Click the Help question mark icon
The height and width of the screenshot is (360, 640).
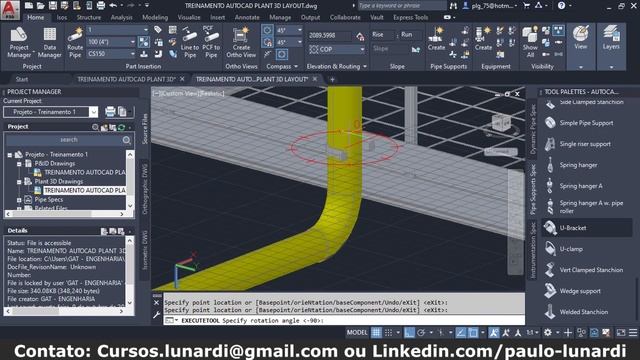click(562, 6)
